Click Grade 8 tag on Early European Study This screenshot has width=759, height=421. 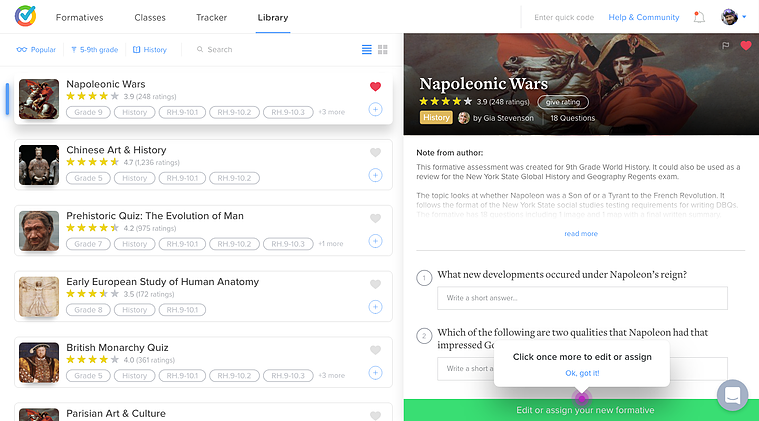point(88,310)
